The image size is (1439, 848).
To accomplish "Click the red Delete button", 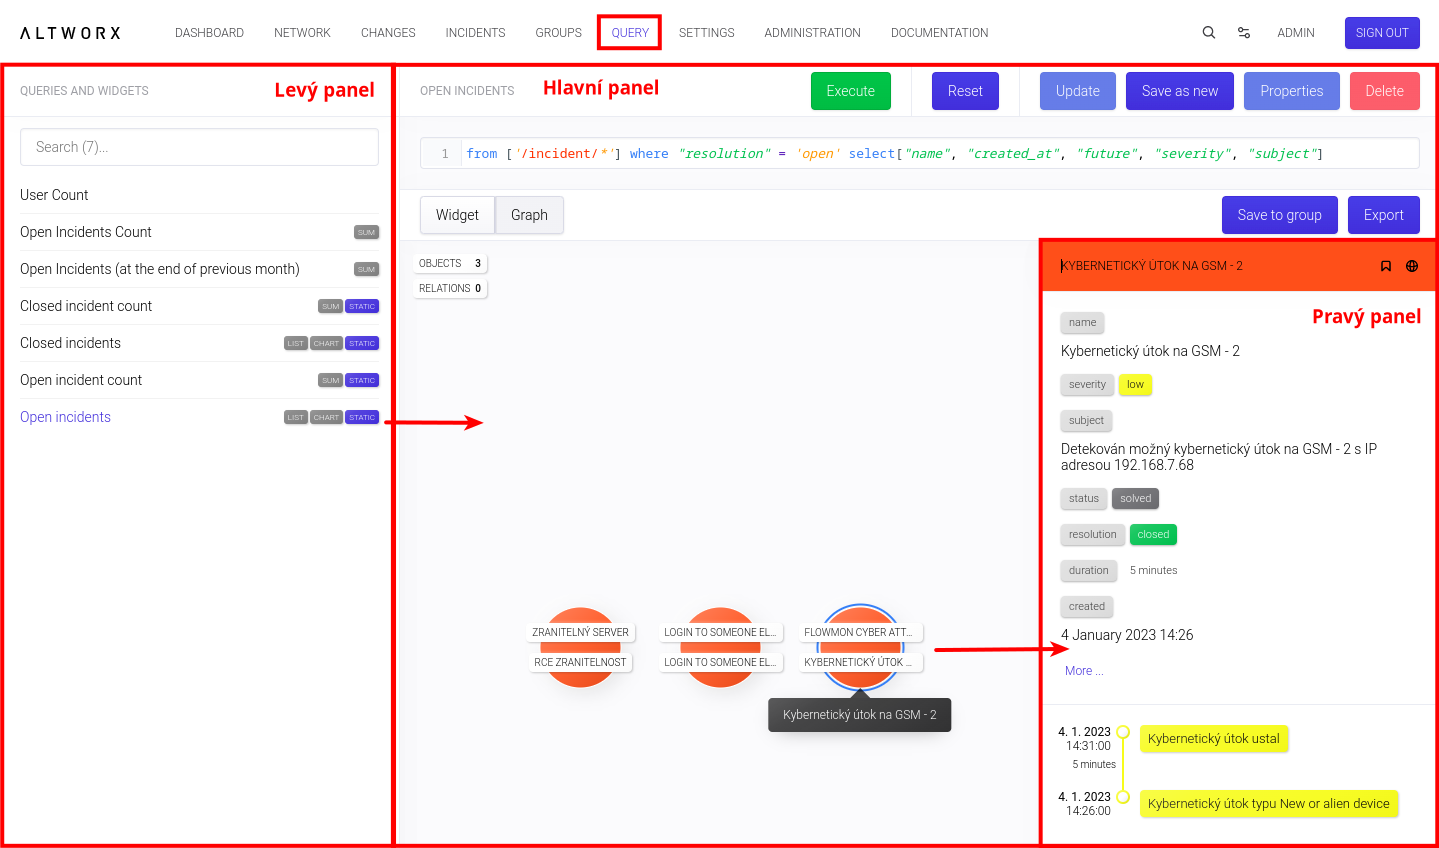I will tap(1384, 91).
